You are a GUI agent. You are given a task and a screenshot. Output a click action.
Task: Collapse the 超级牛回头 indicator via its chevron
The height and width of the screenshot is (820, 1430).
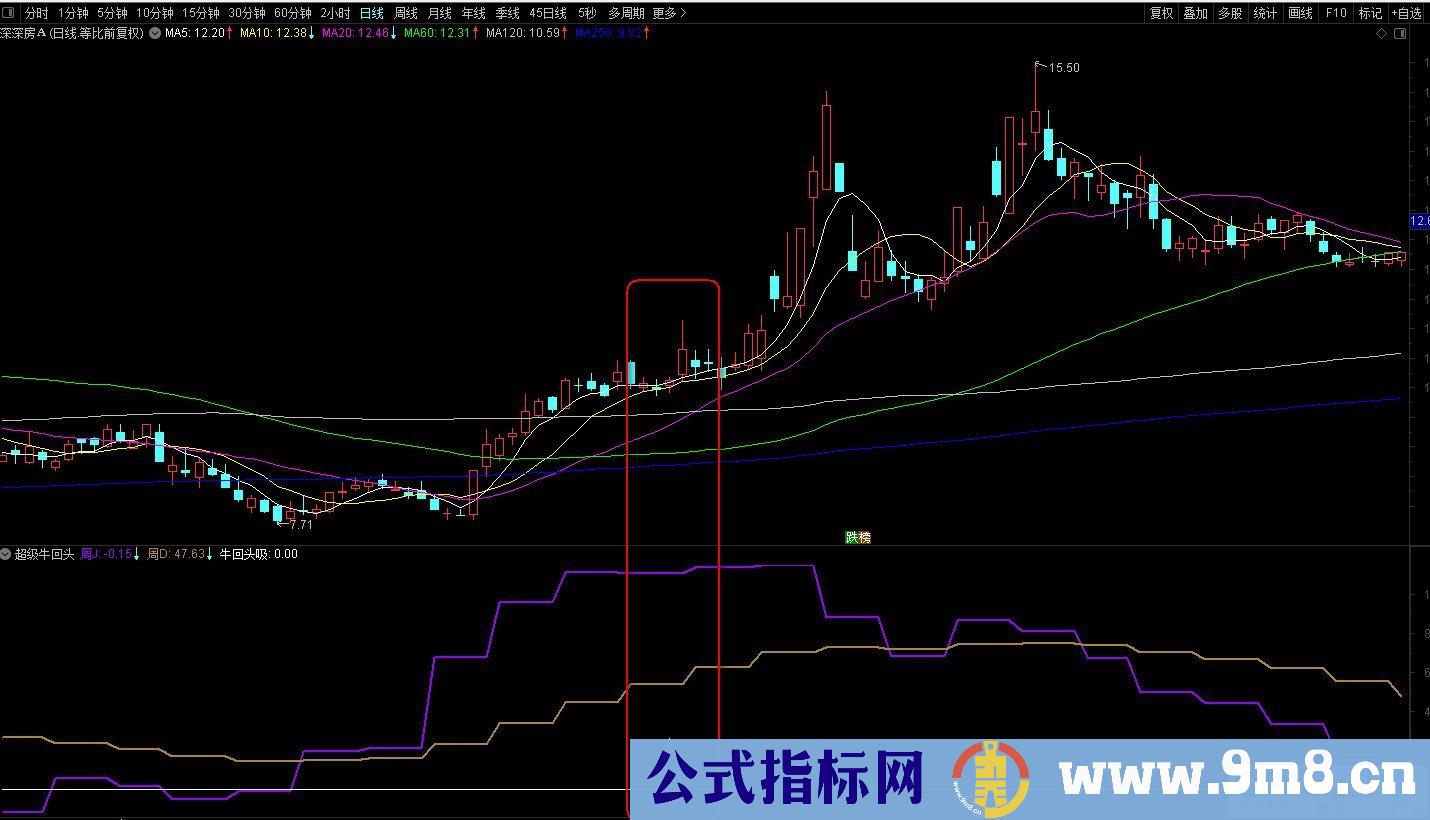pos(7,553)
